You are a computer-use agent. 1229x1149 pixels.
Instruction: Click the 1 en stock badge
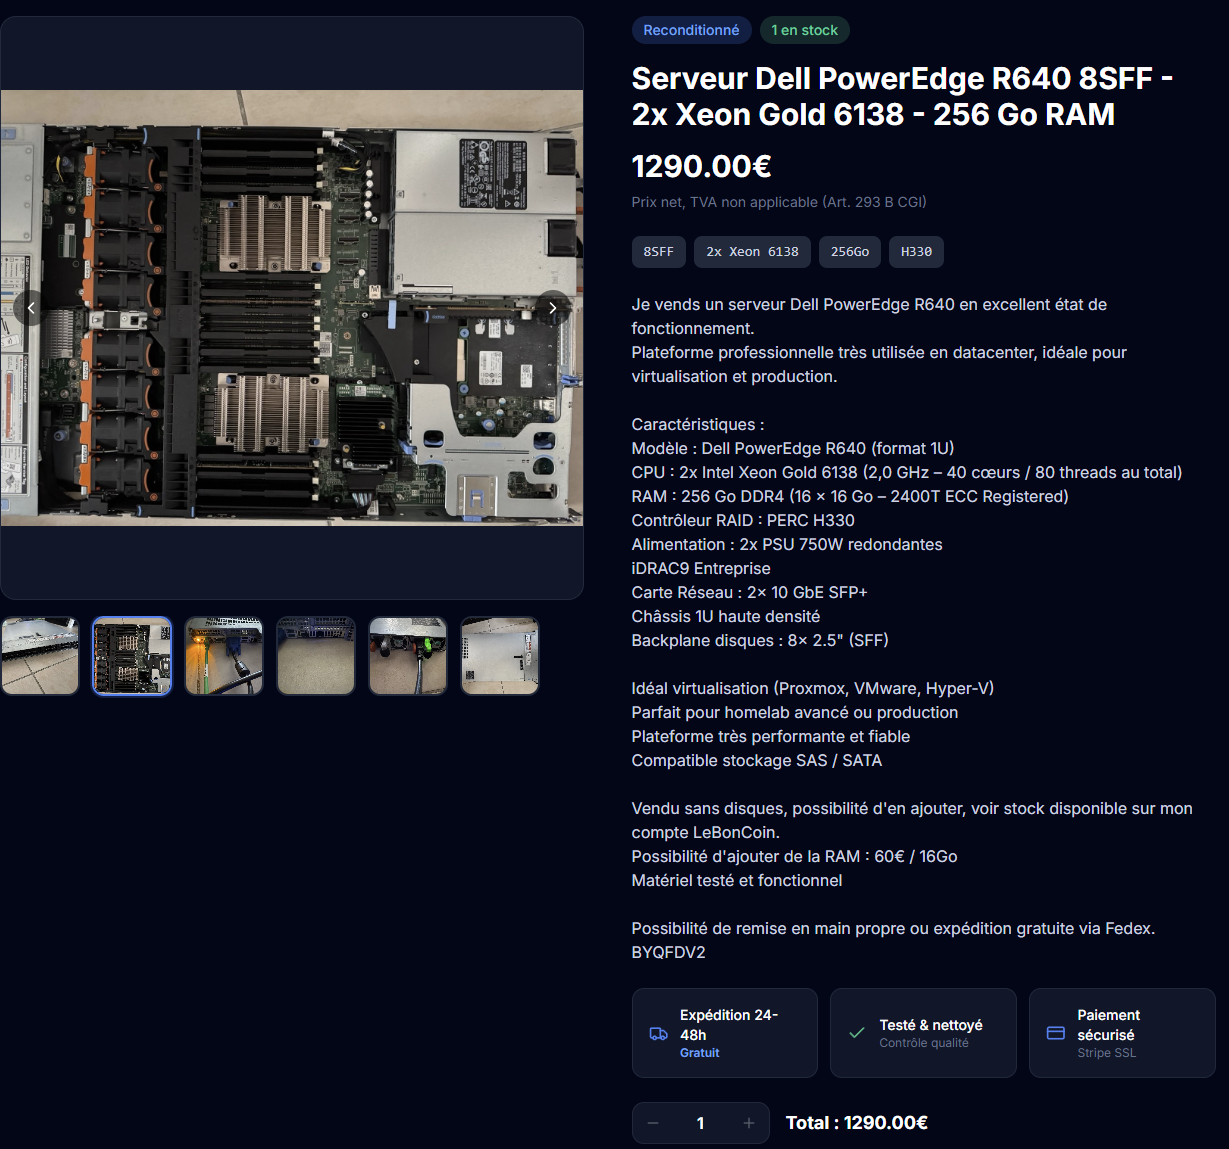click(x=805, y=30)
